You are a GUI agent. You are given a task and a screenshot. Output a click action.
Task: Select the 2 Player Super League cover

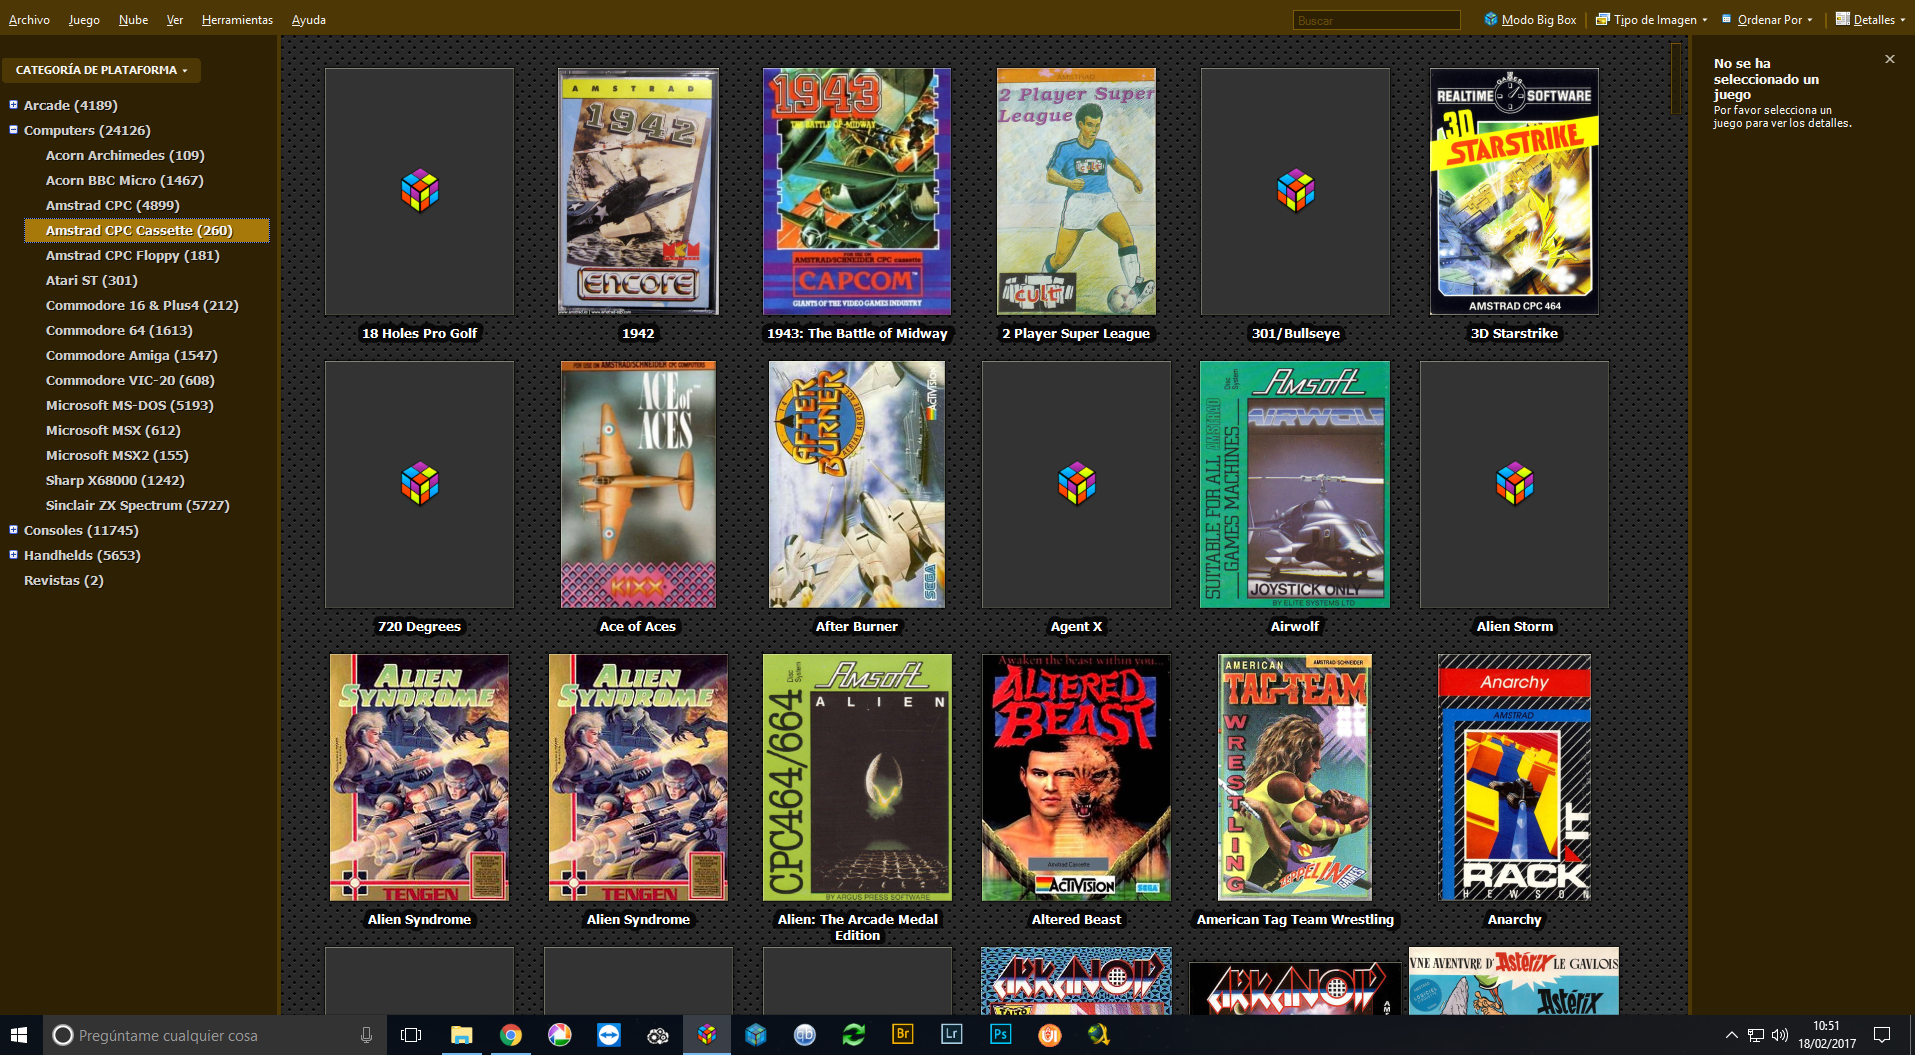point(1076,191)
